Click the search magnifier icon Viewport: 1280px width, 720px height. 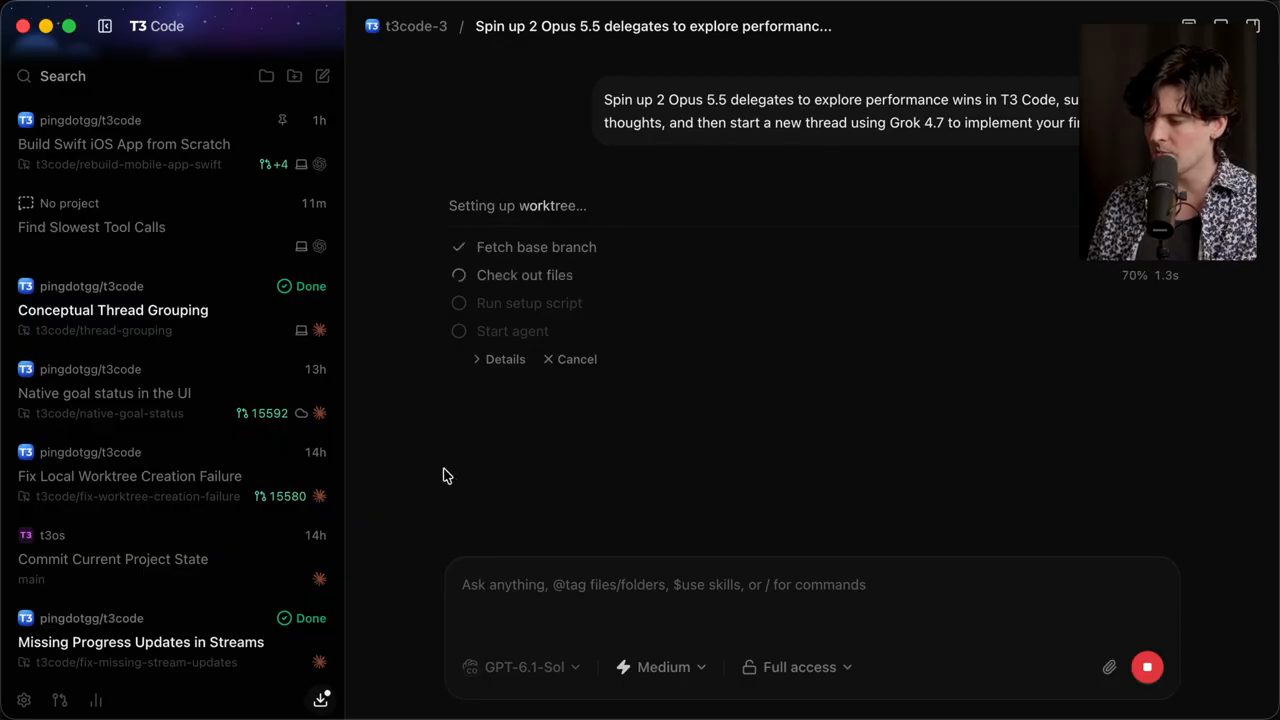point(24,76)
